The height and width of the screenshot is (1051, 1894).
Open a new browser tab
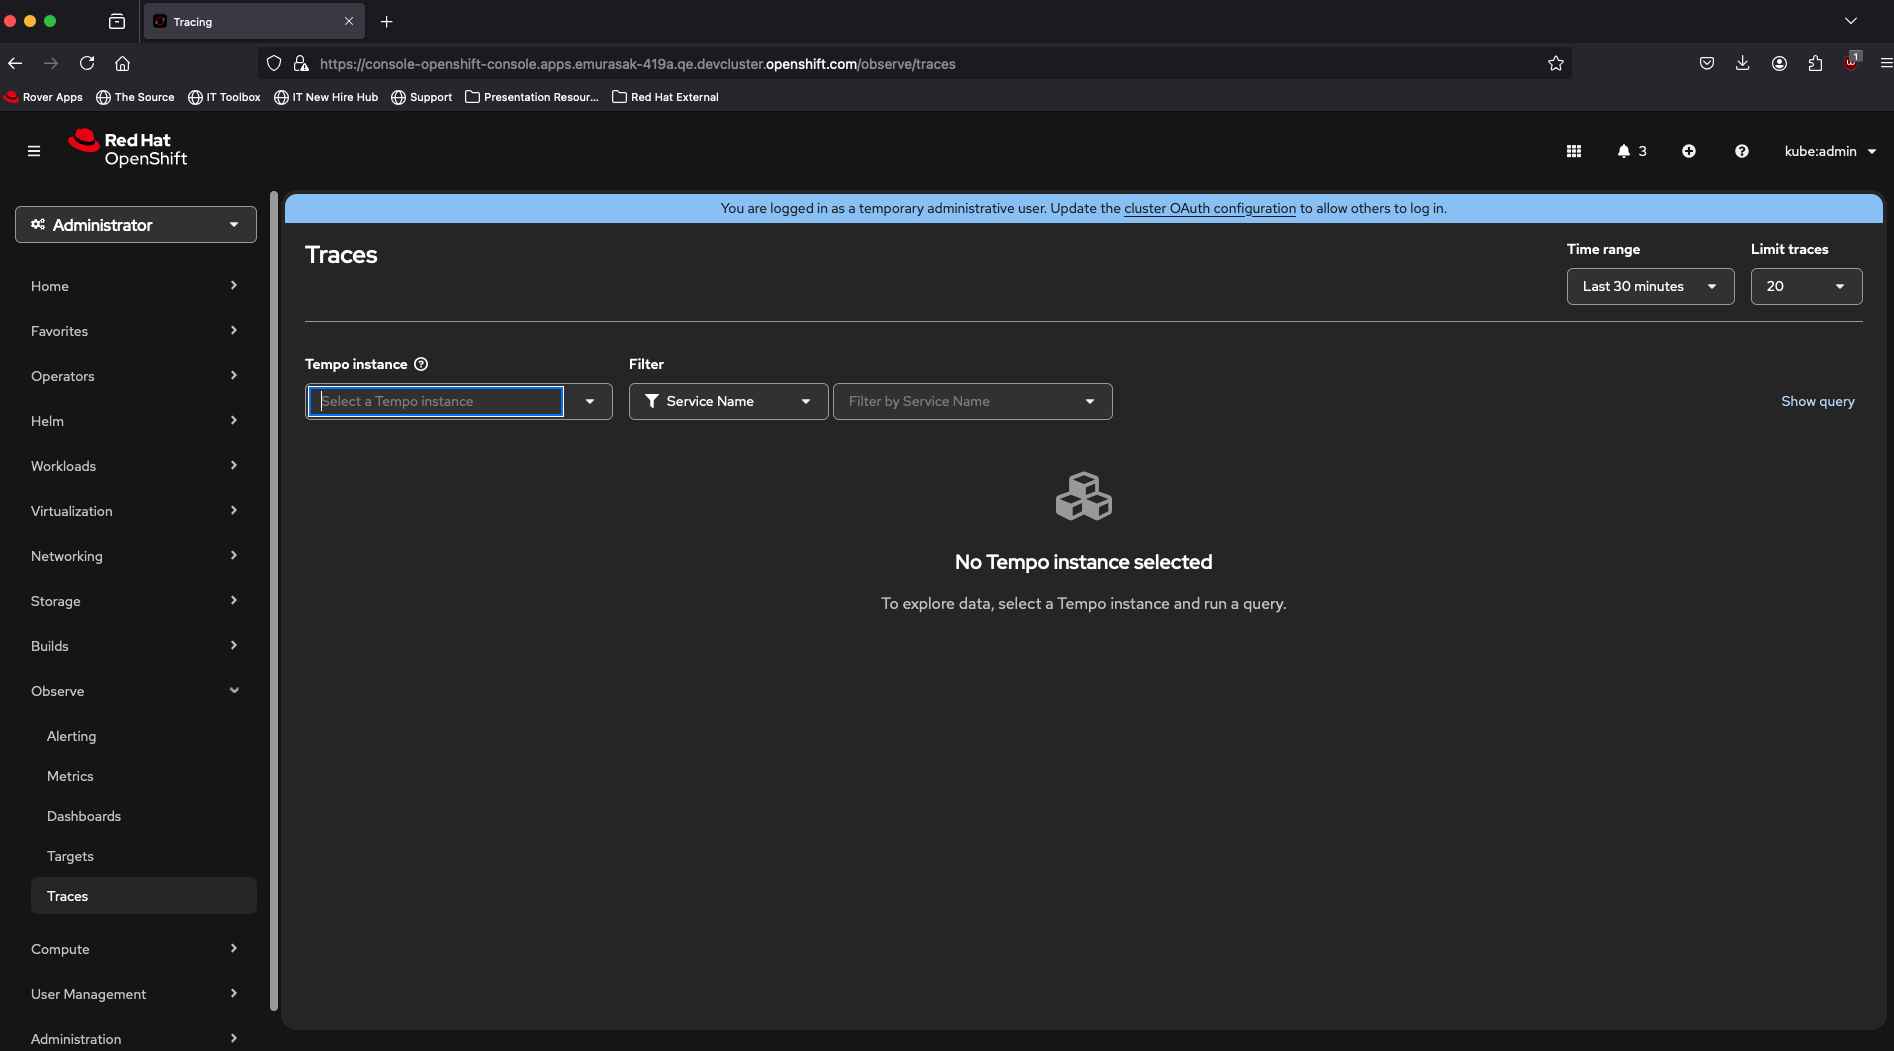tap(387, 21)
